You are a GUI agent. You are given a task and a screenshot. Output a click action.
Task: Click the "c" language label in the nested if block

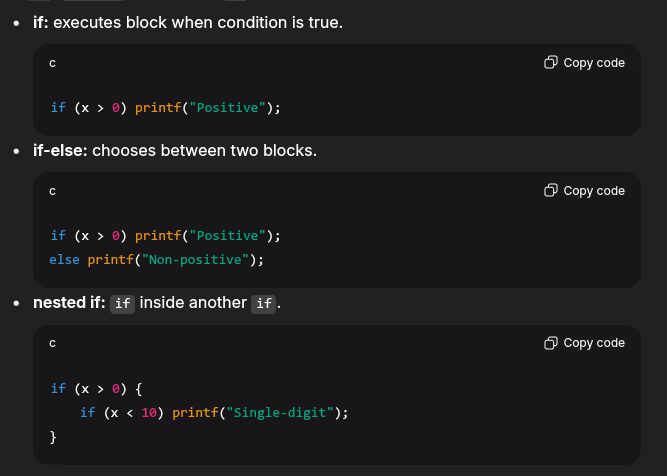(52, 343)
